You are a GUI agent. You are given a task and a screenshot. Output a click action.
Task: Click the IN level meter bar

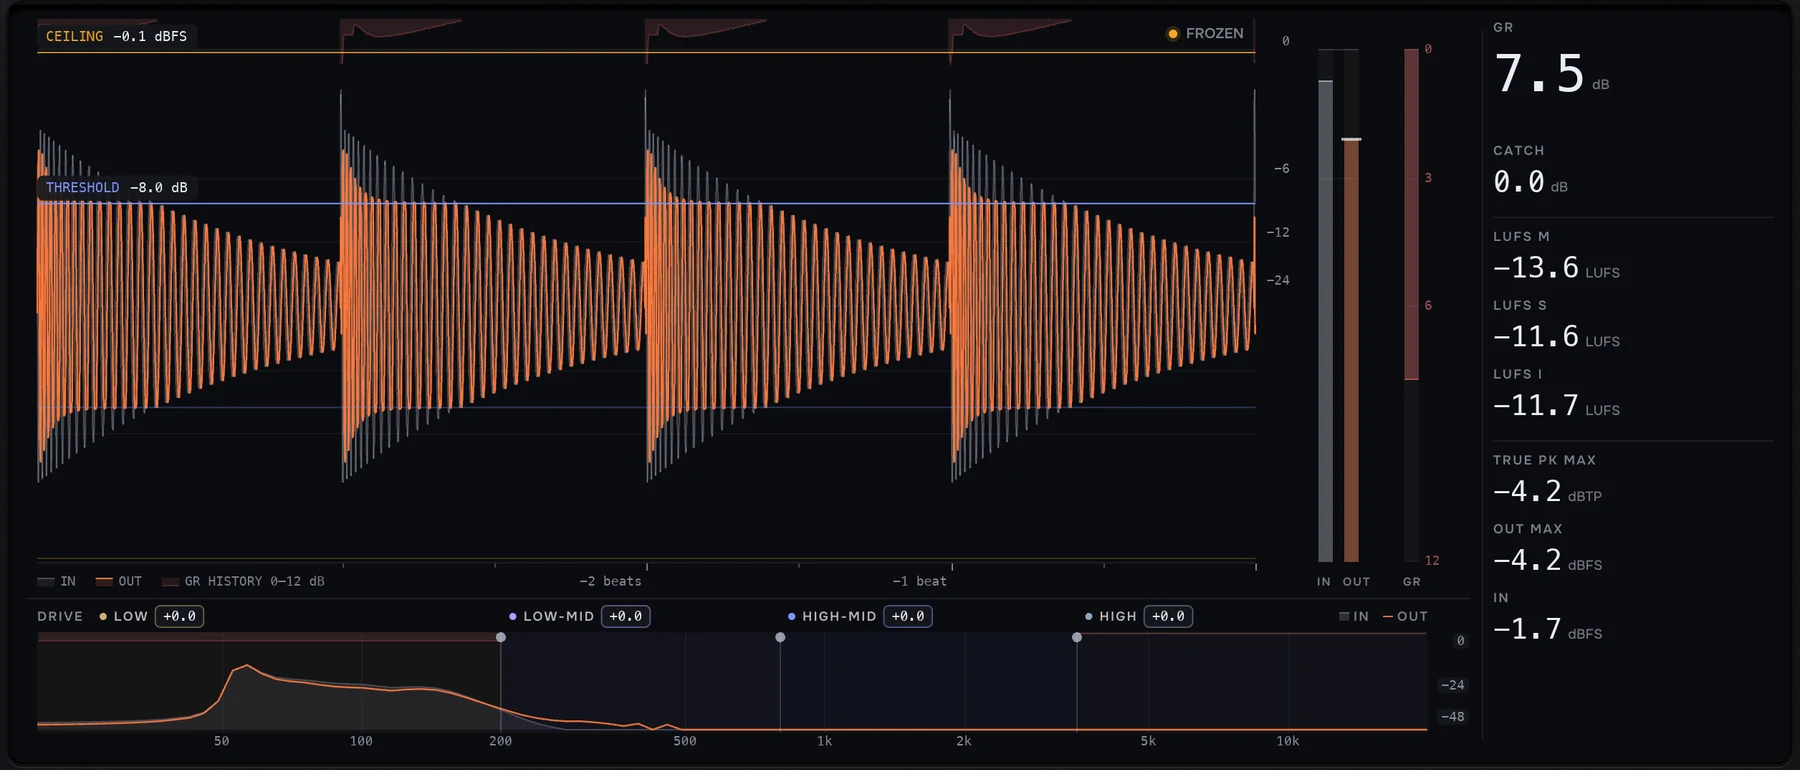[x=1326, y=305]
